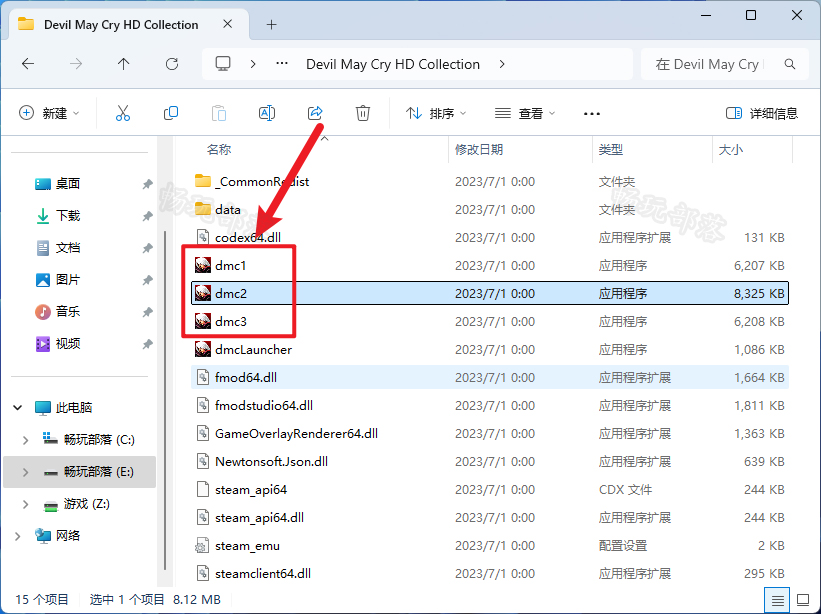Select the steamclient64.dll file
This screenshot has width=821, height=614.
click(x=490, y=573)
